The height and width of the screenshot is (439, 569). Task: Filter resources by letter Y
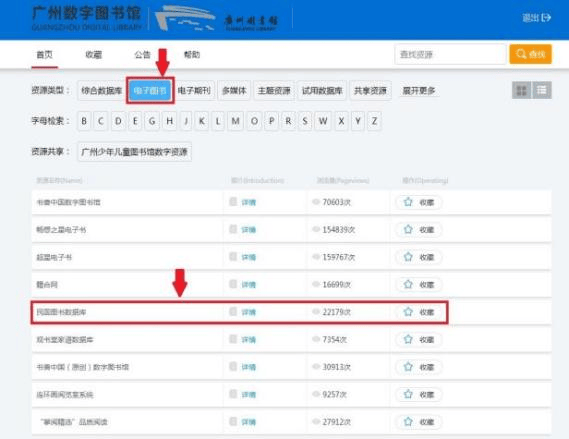(x=358, y=121)
